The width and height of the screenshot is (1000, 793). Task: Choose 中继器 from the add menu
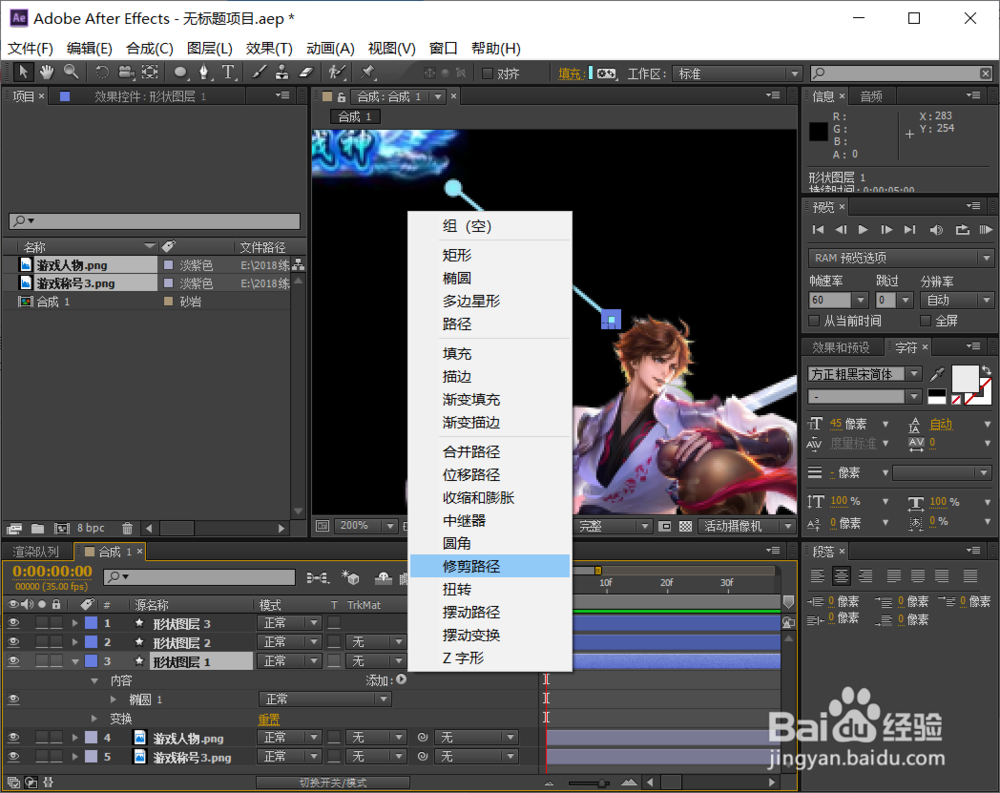490,521
